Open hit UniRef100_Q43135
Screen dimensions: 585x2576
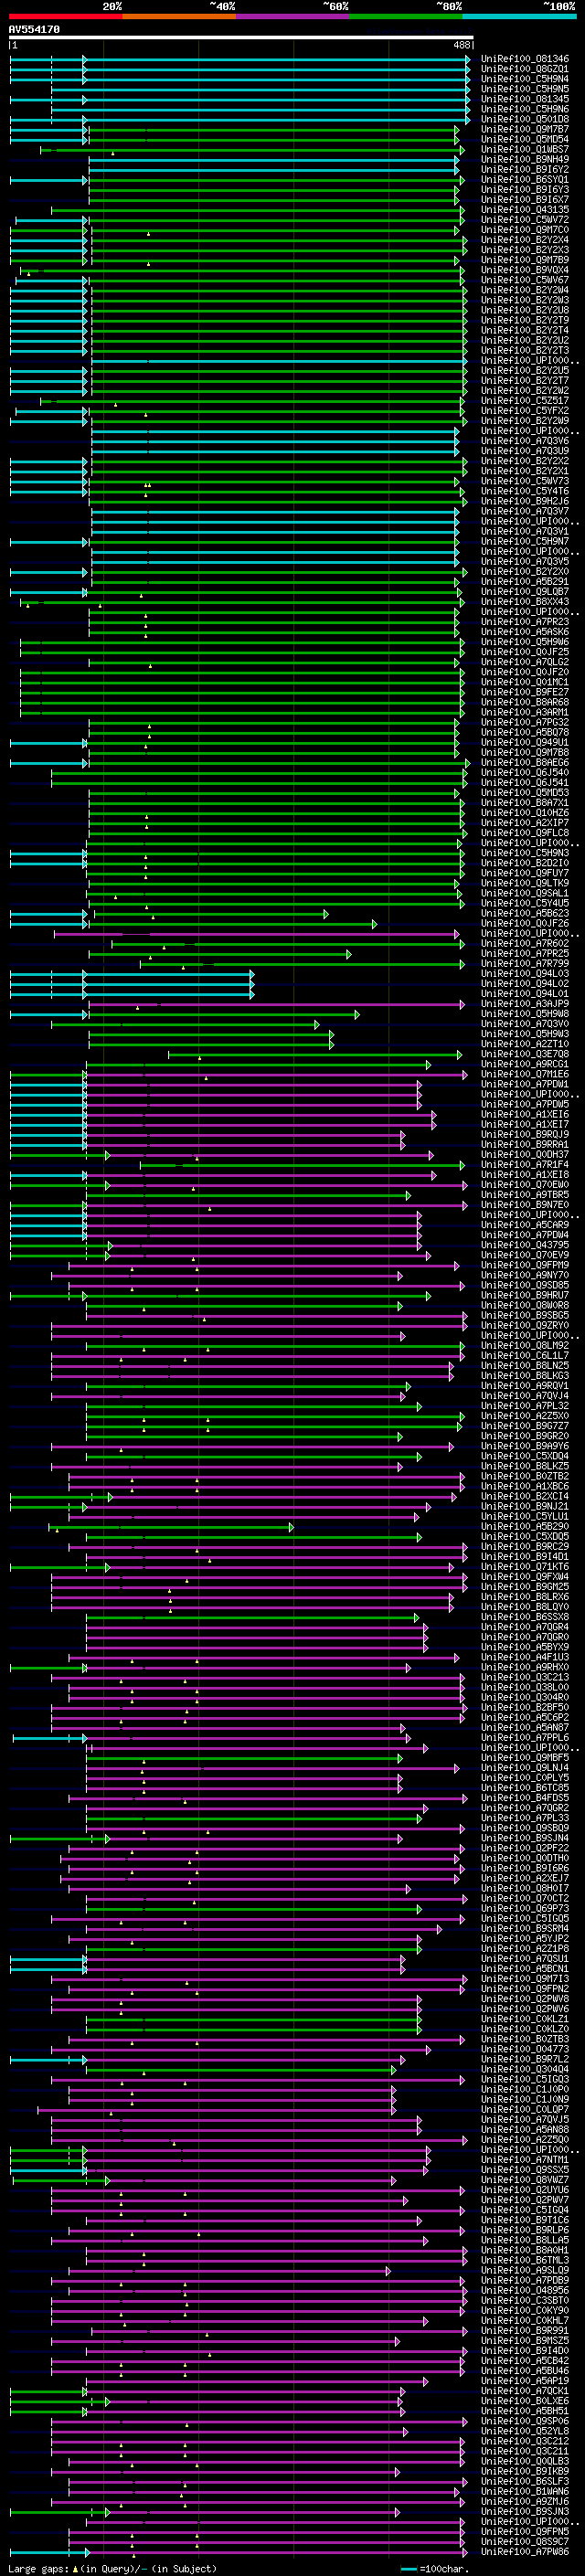click(x=525, y=210)
